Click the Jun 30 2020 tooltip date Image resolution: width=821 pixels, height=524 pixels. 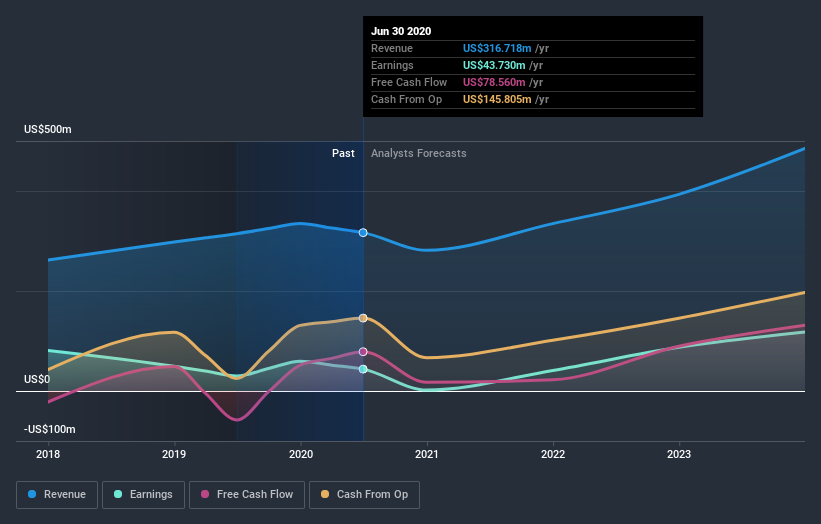[x=401, y=31]
